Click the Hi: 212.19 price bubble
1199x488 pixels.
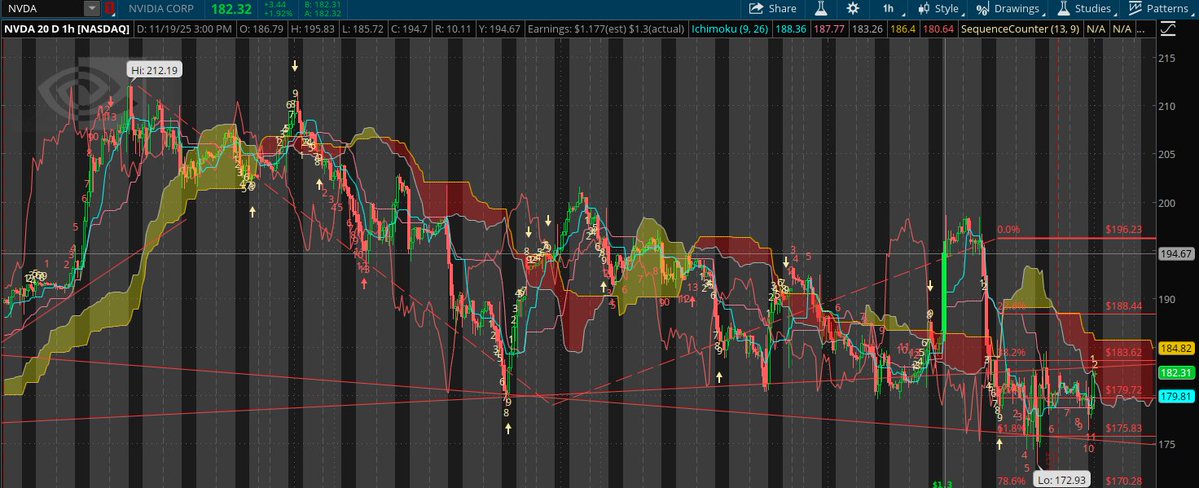pos(155,70)
